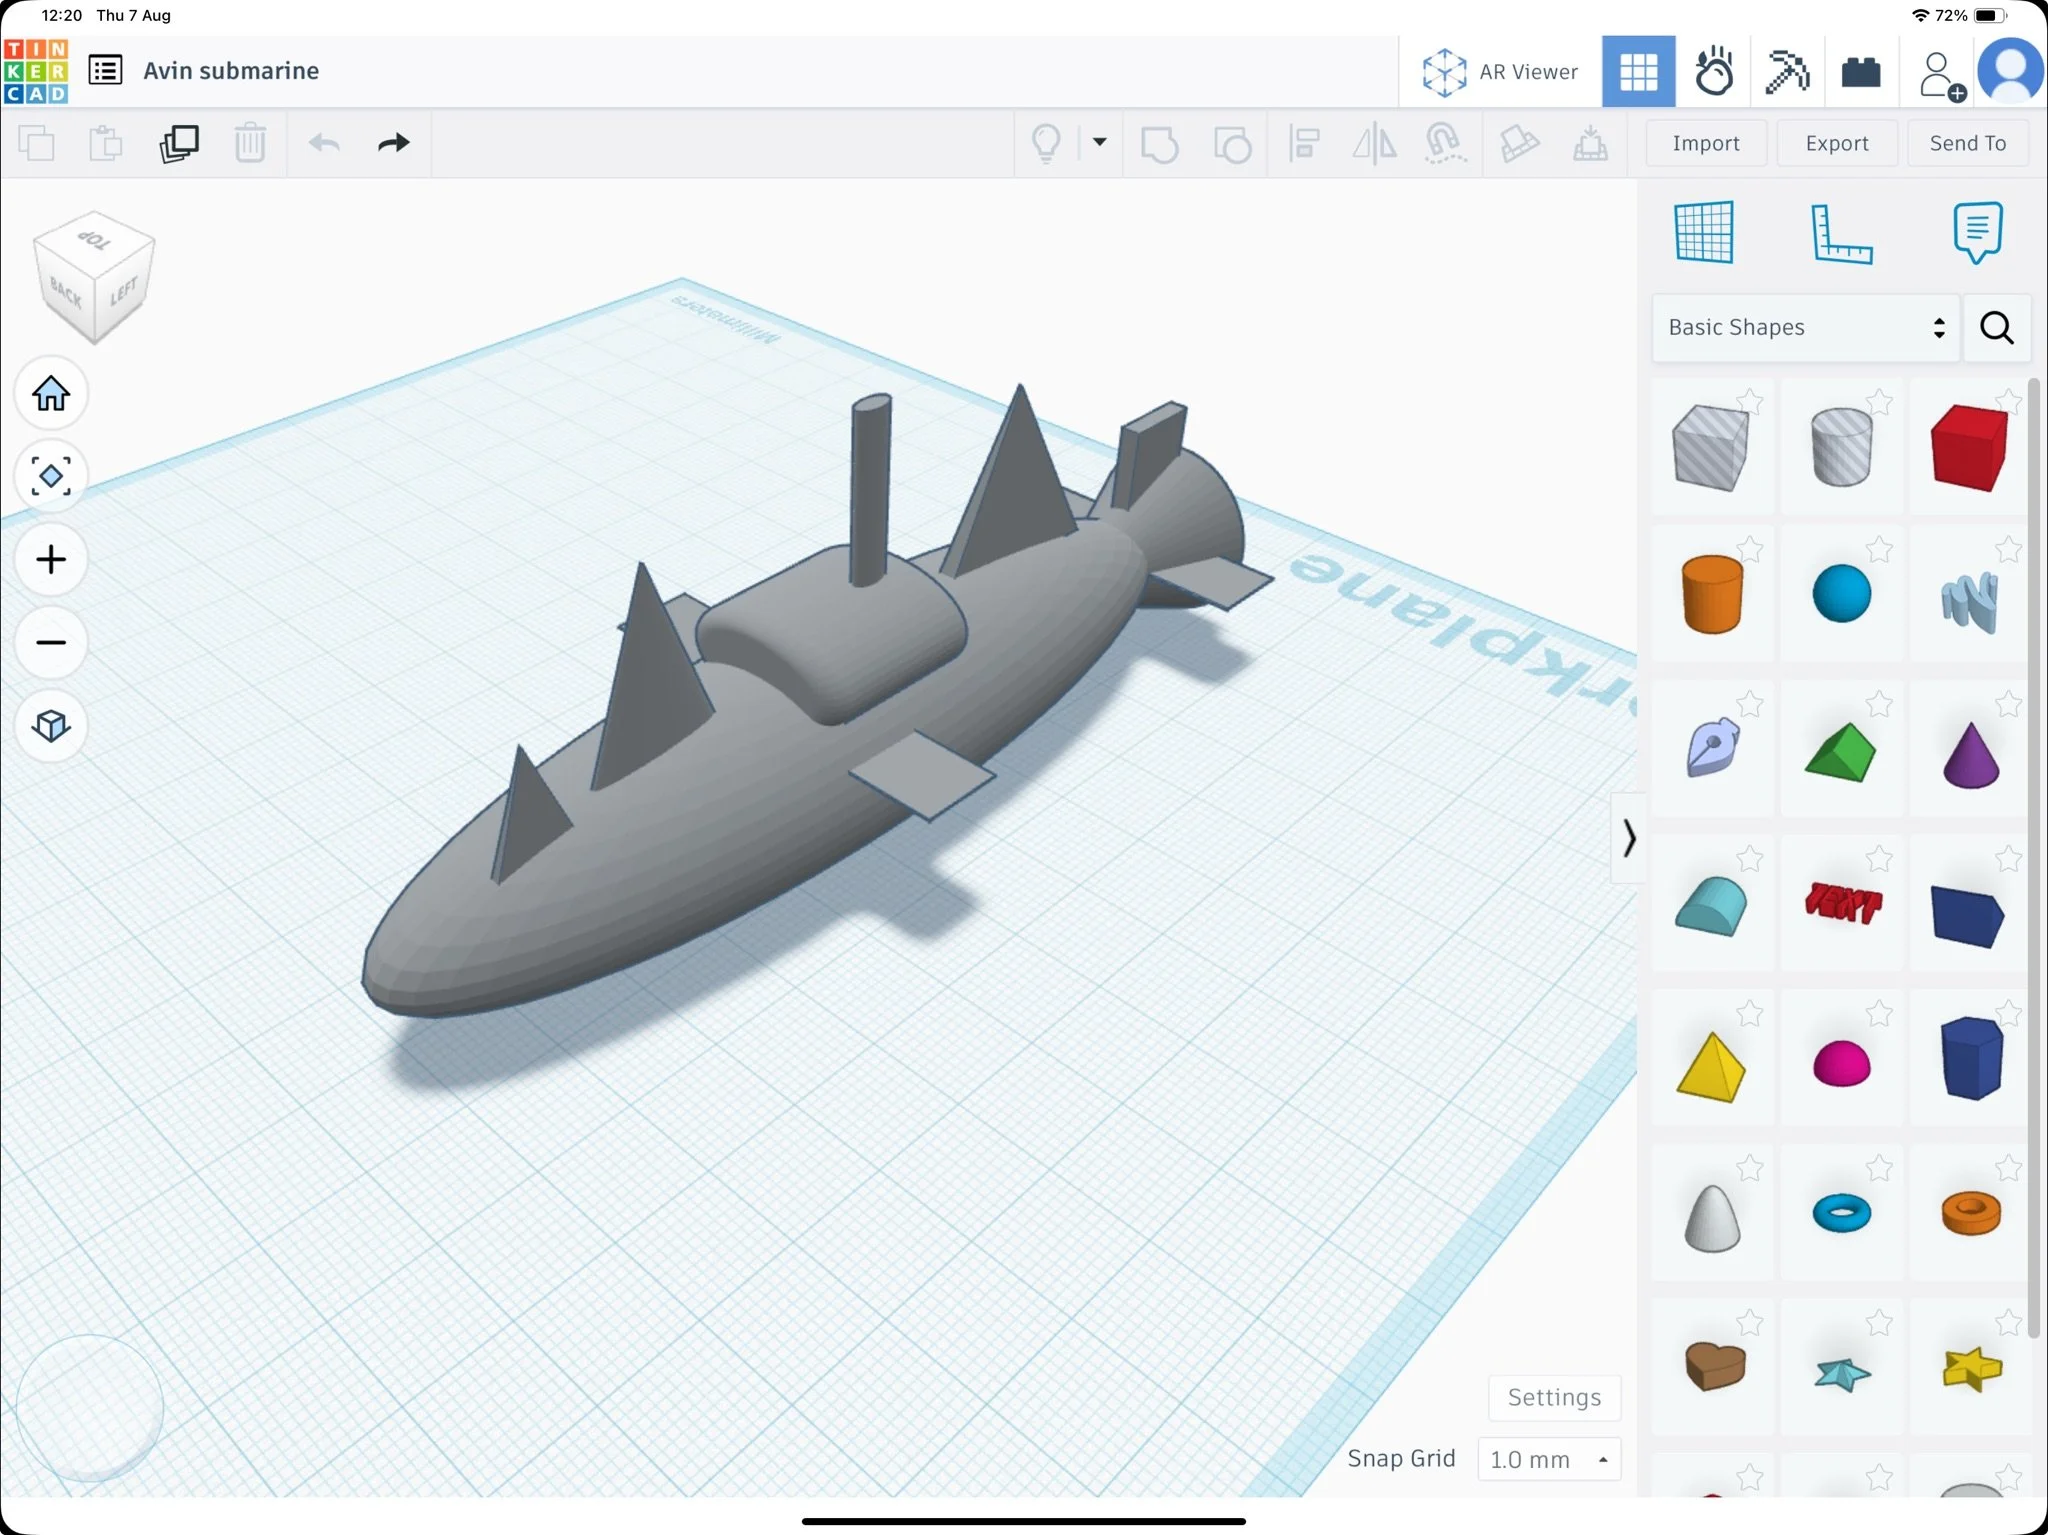The image size is (2048, 1535).
Task: Open the Basic Shapes library dropdown
Action: [x=1806, y=328]
